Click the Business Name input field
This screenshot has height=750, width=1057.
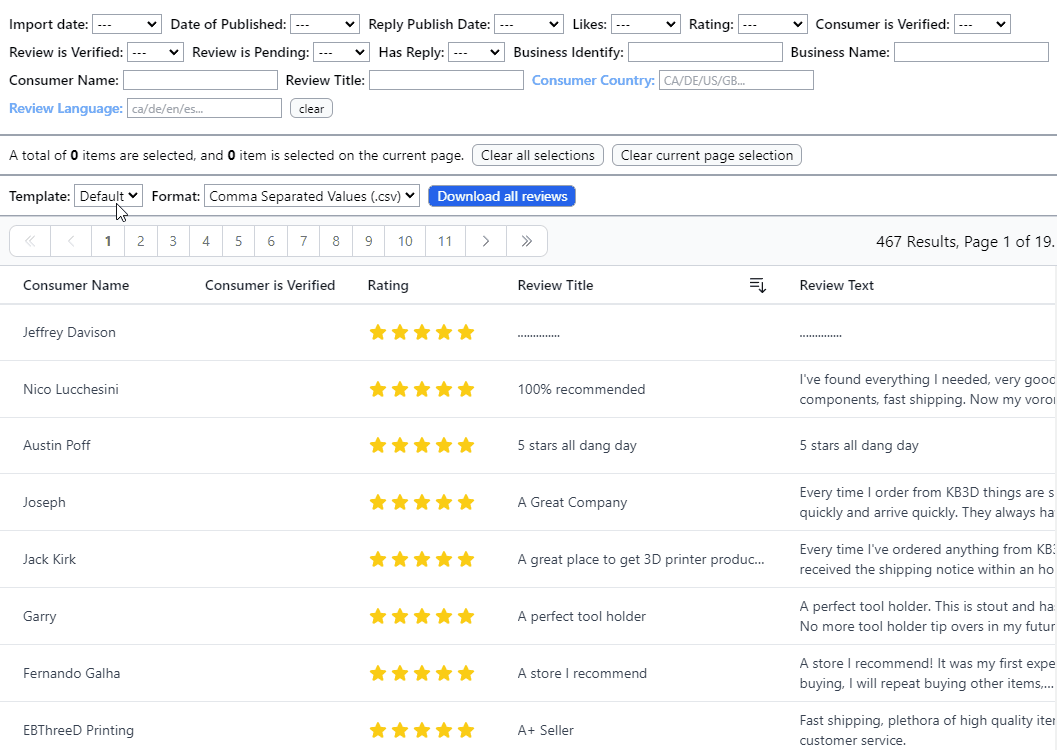pyautogui.click(x=970, y=52)
